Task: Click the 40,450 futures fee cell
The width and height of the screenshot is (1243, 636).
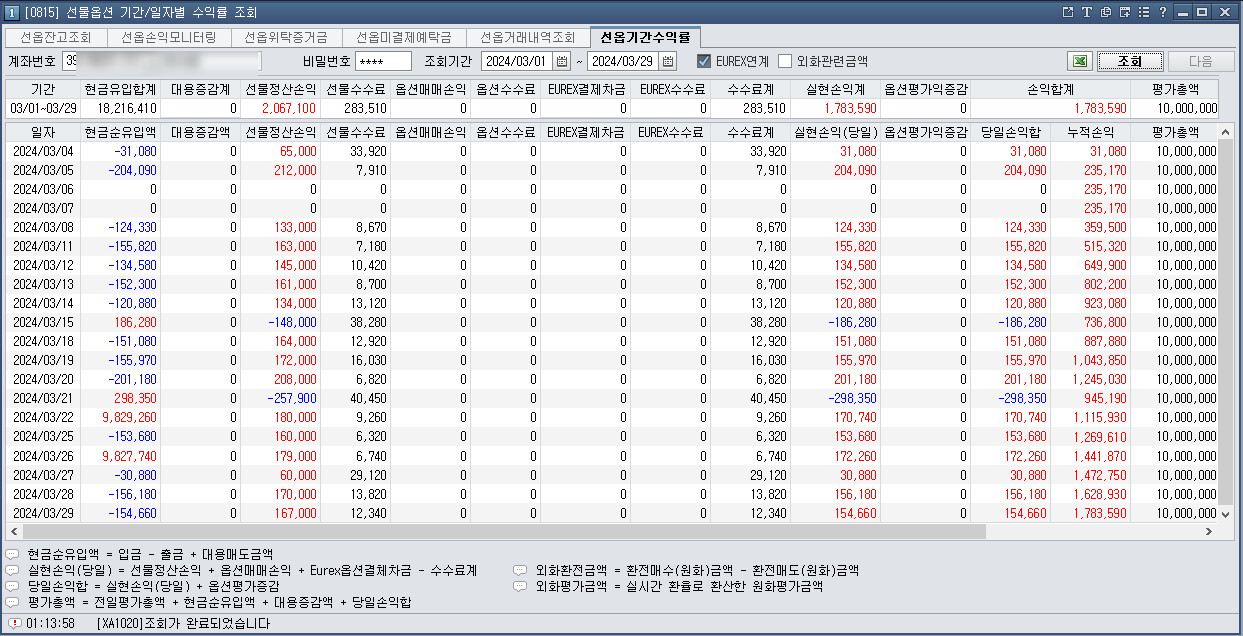Action: tap(355, 398)
